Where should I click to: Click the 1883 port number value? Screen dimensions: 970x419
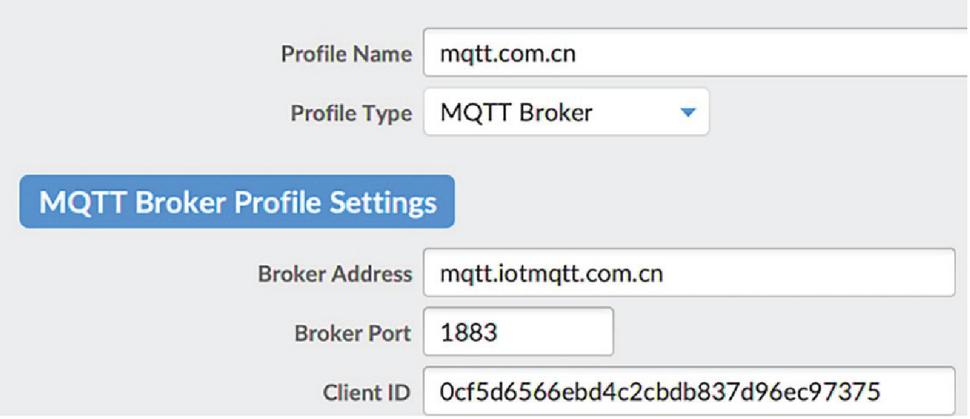point(469,333)
